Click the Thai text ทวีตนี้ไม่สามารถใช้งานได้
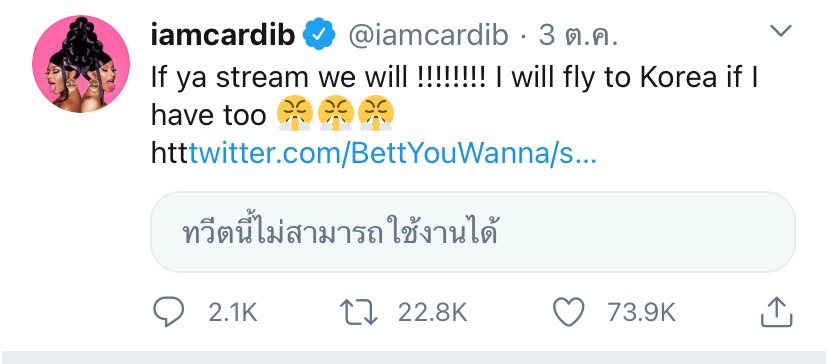Image resolution: width=828 pixels, height=364 pixels. click(340, 233)
